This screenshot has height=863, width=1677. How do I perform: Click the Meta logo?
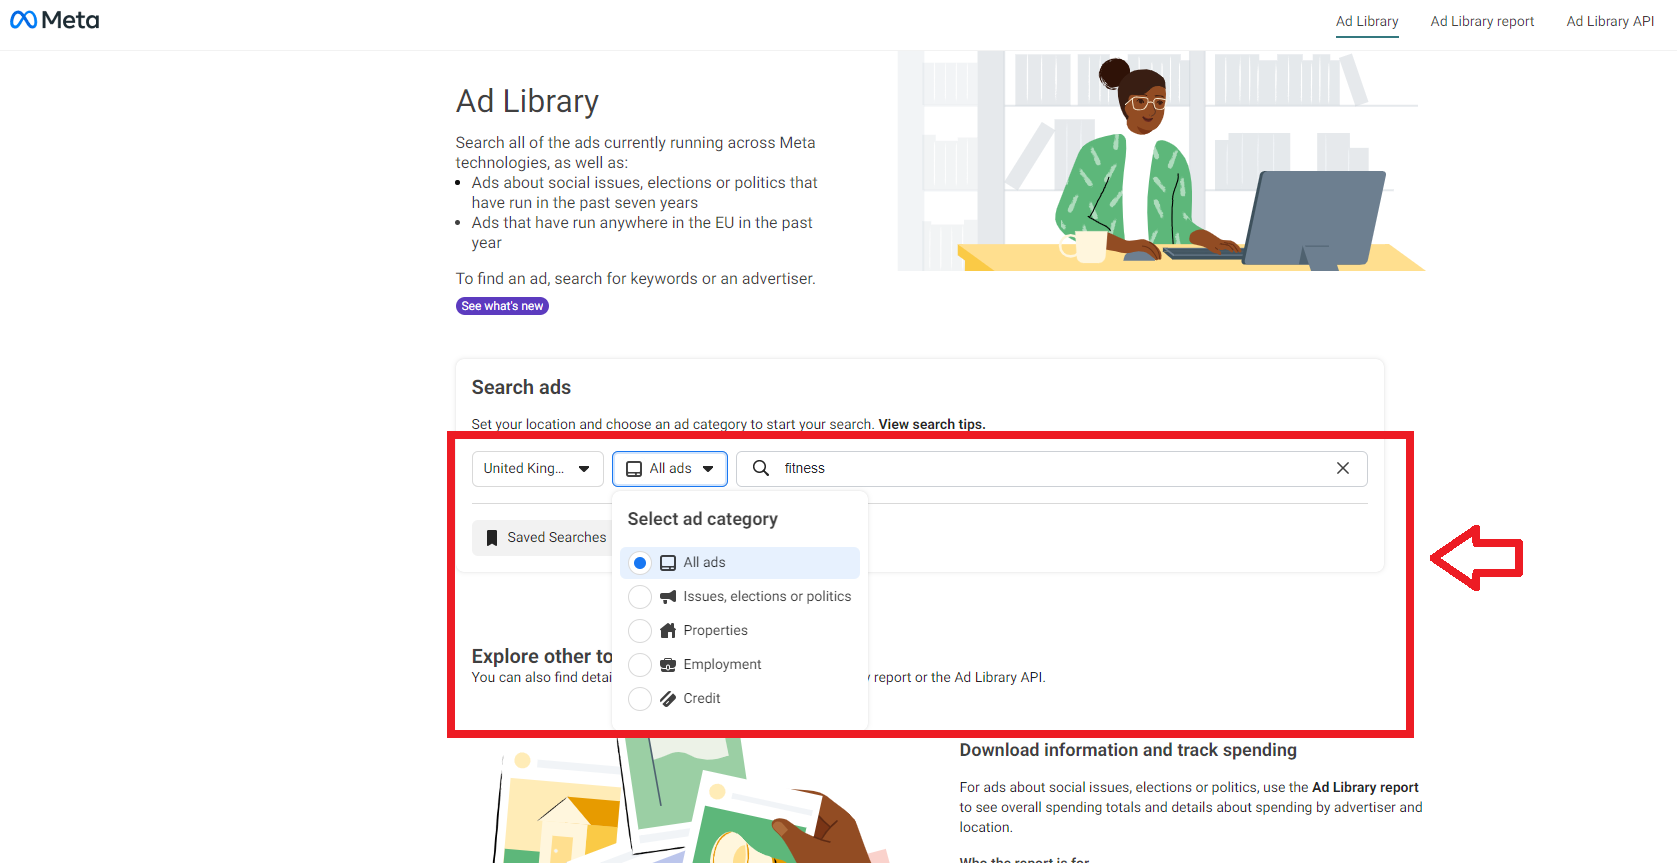(x=54, y=20)
